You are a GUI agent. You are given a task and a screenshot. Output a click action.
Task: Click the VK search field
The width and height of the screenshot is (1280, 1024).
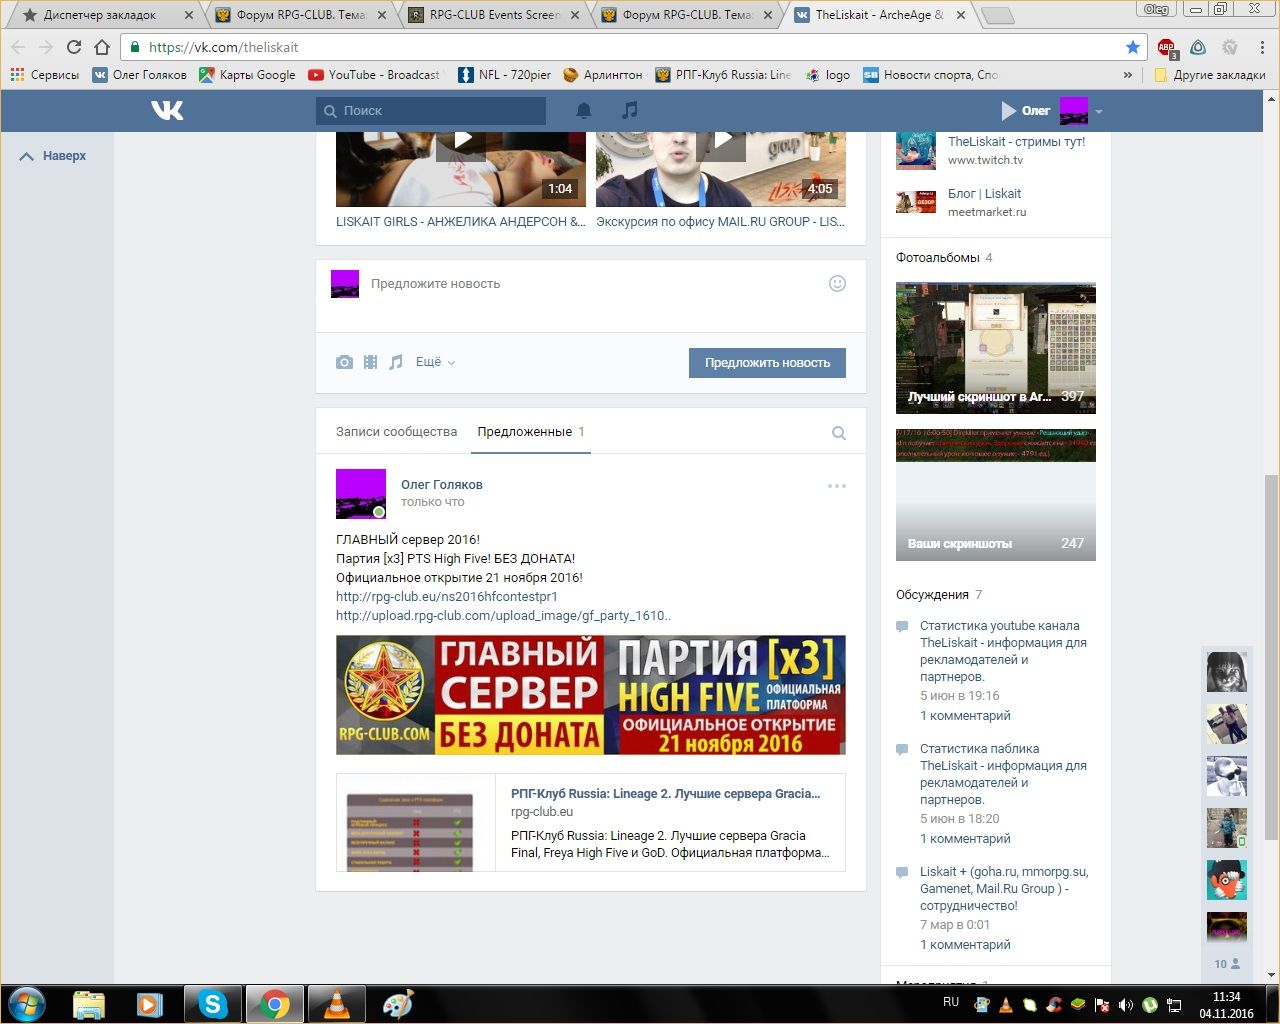point(431,111)
